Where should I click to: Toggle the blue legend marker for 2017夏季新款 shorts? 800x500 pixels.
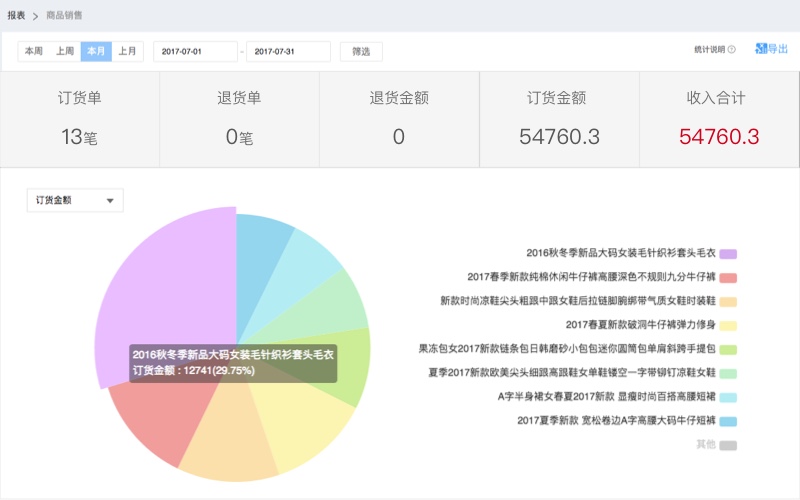[x=728, y=421]
